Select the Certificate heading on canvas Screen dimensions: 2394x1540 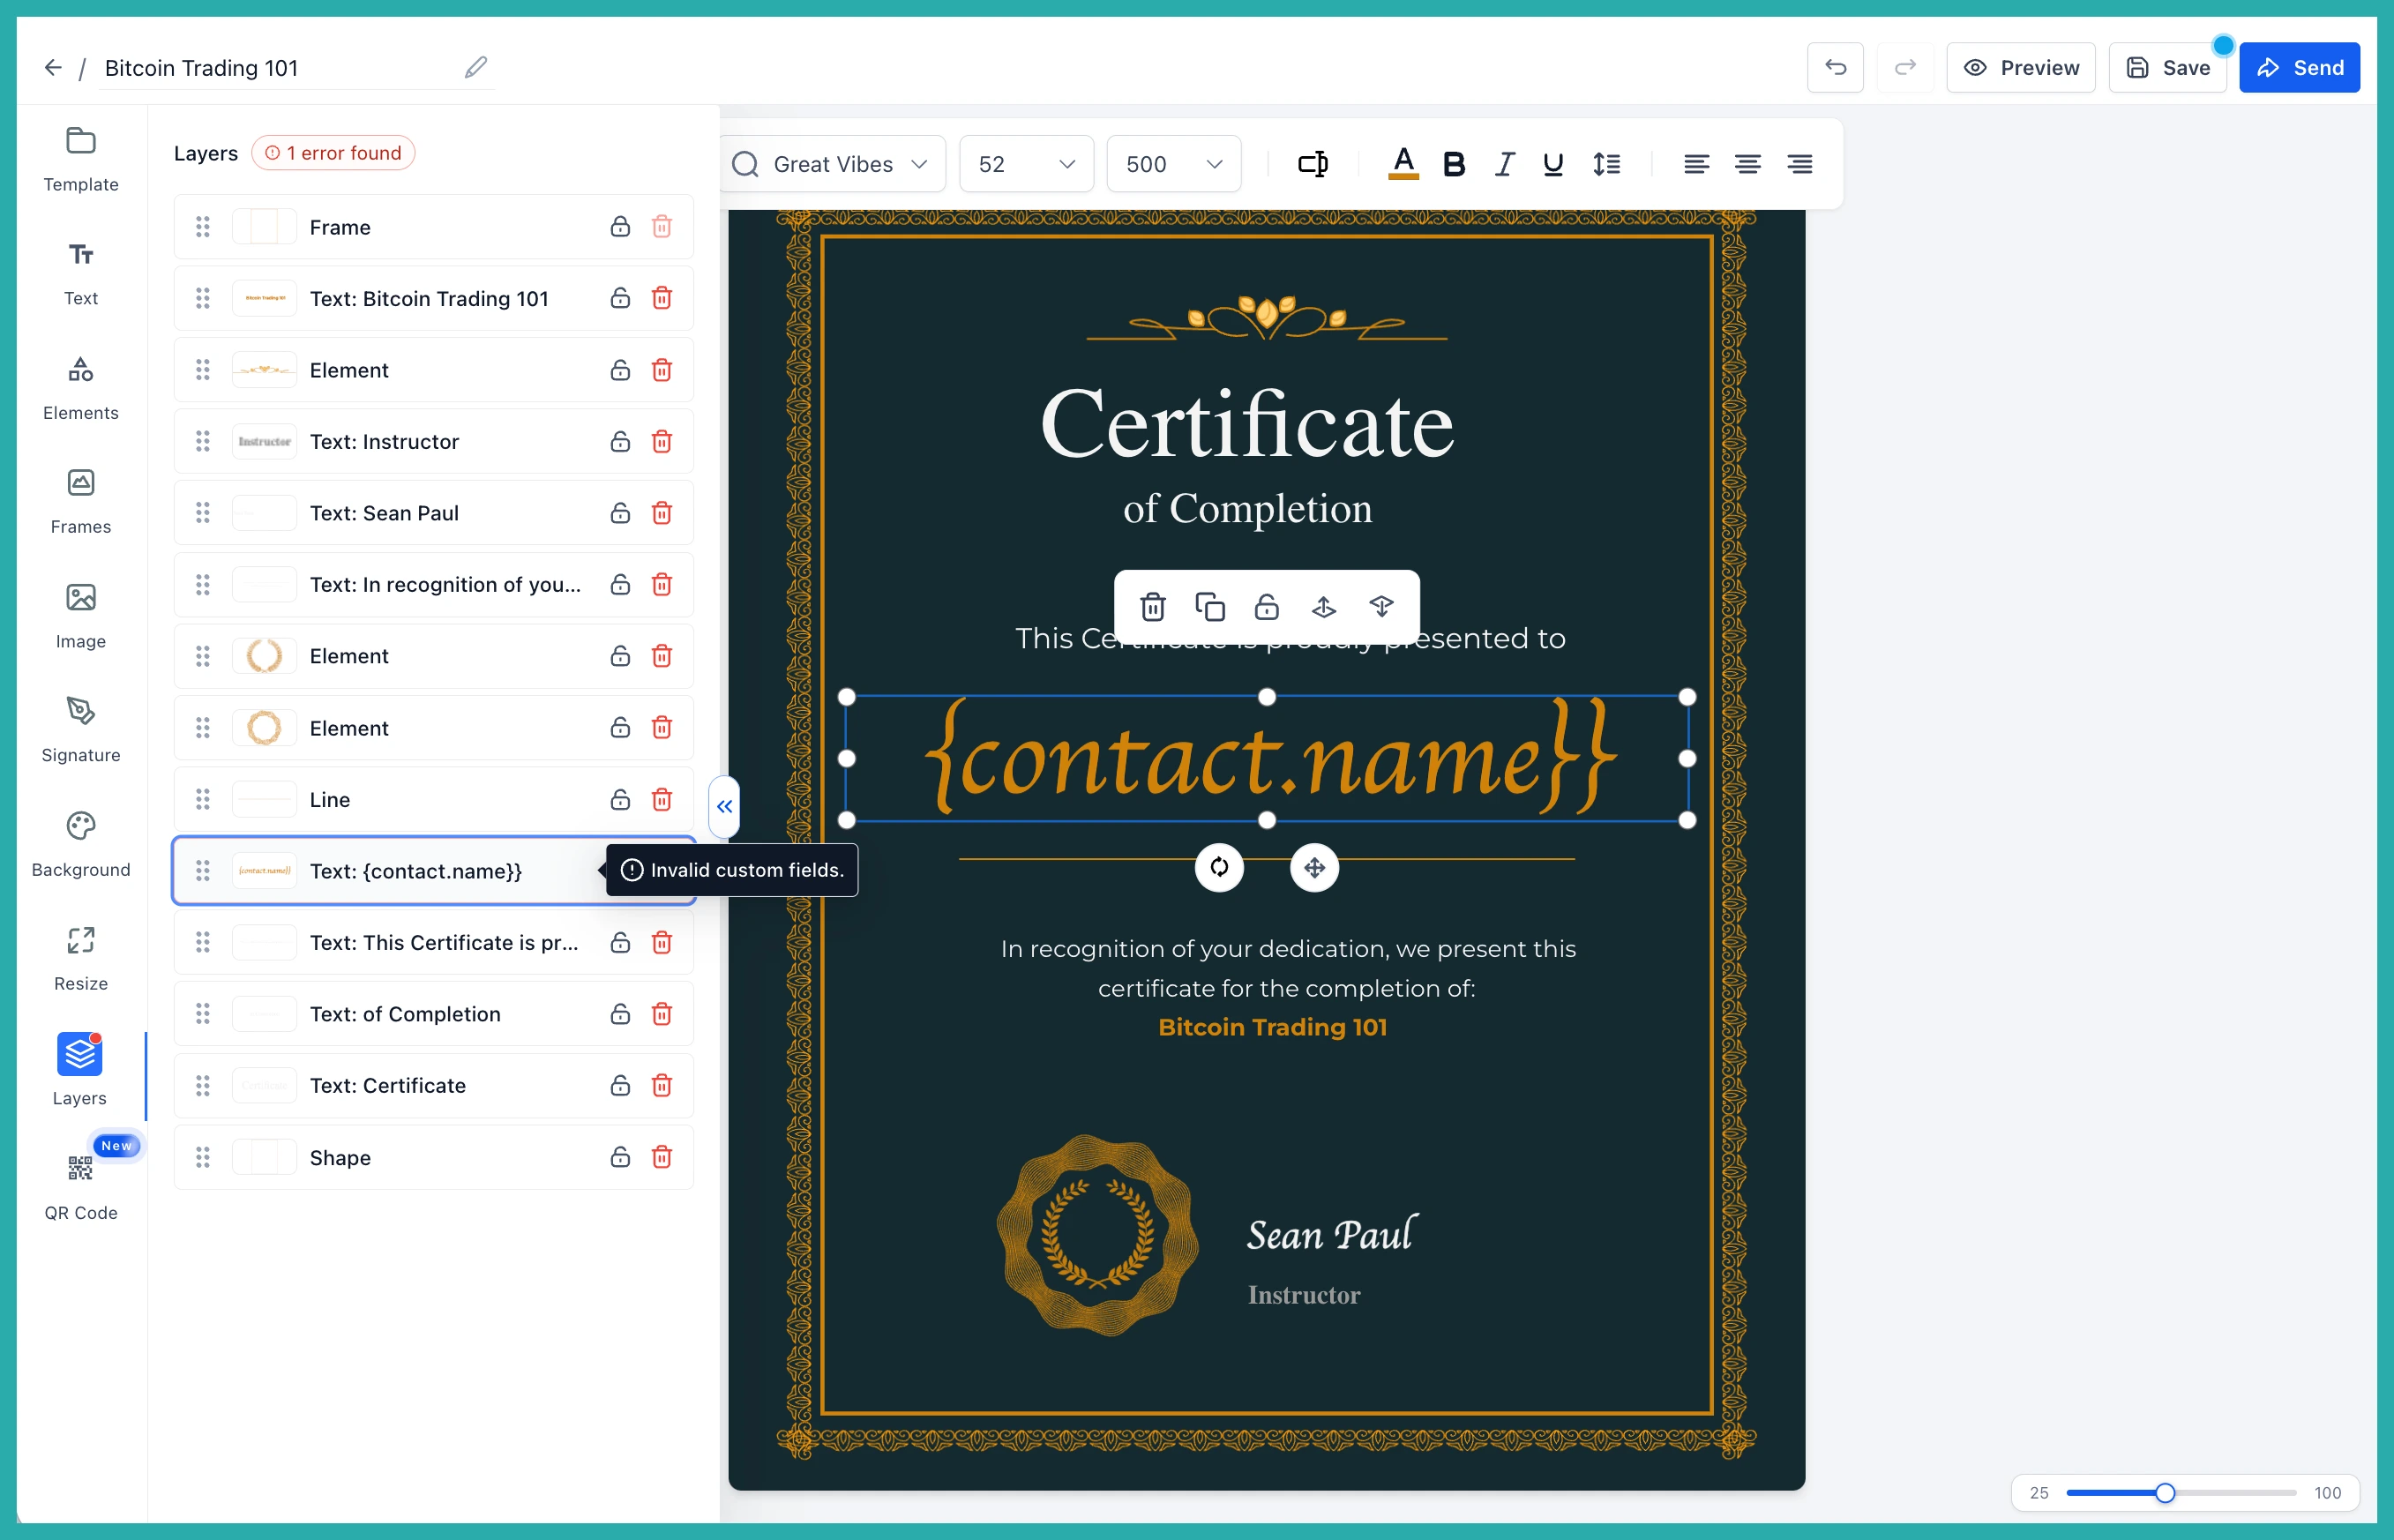(1246, 425)
